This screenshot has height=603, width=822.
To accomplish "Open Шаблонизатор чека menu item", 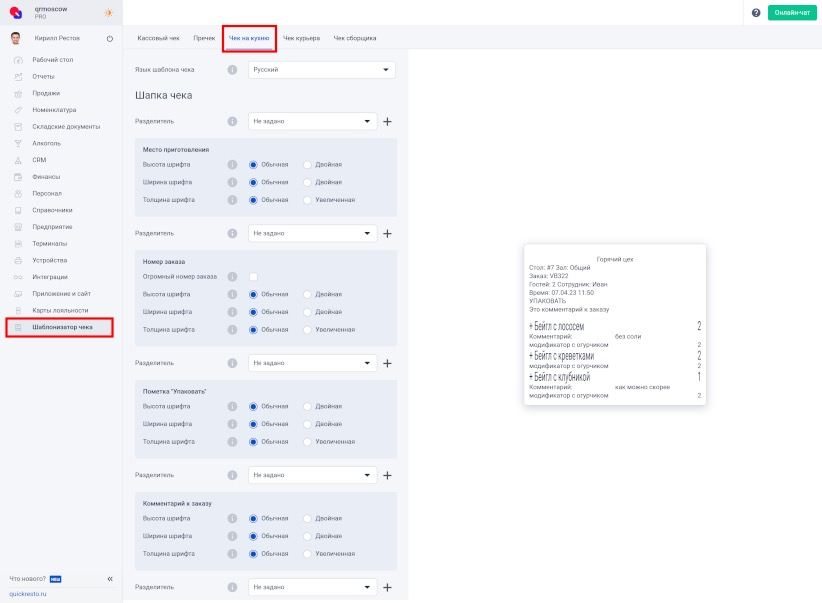I will (x=59, y=327).
